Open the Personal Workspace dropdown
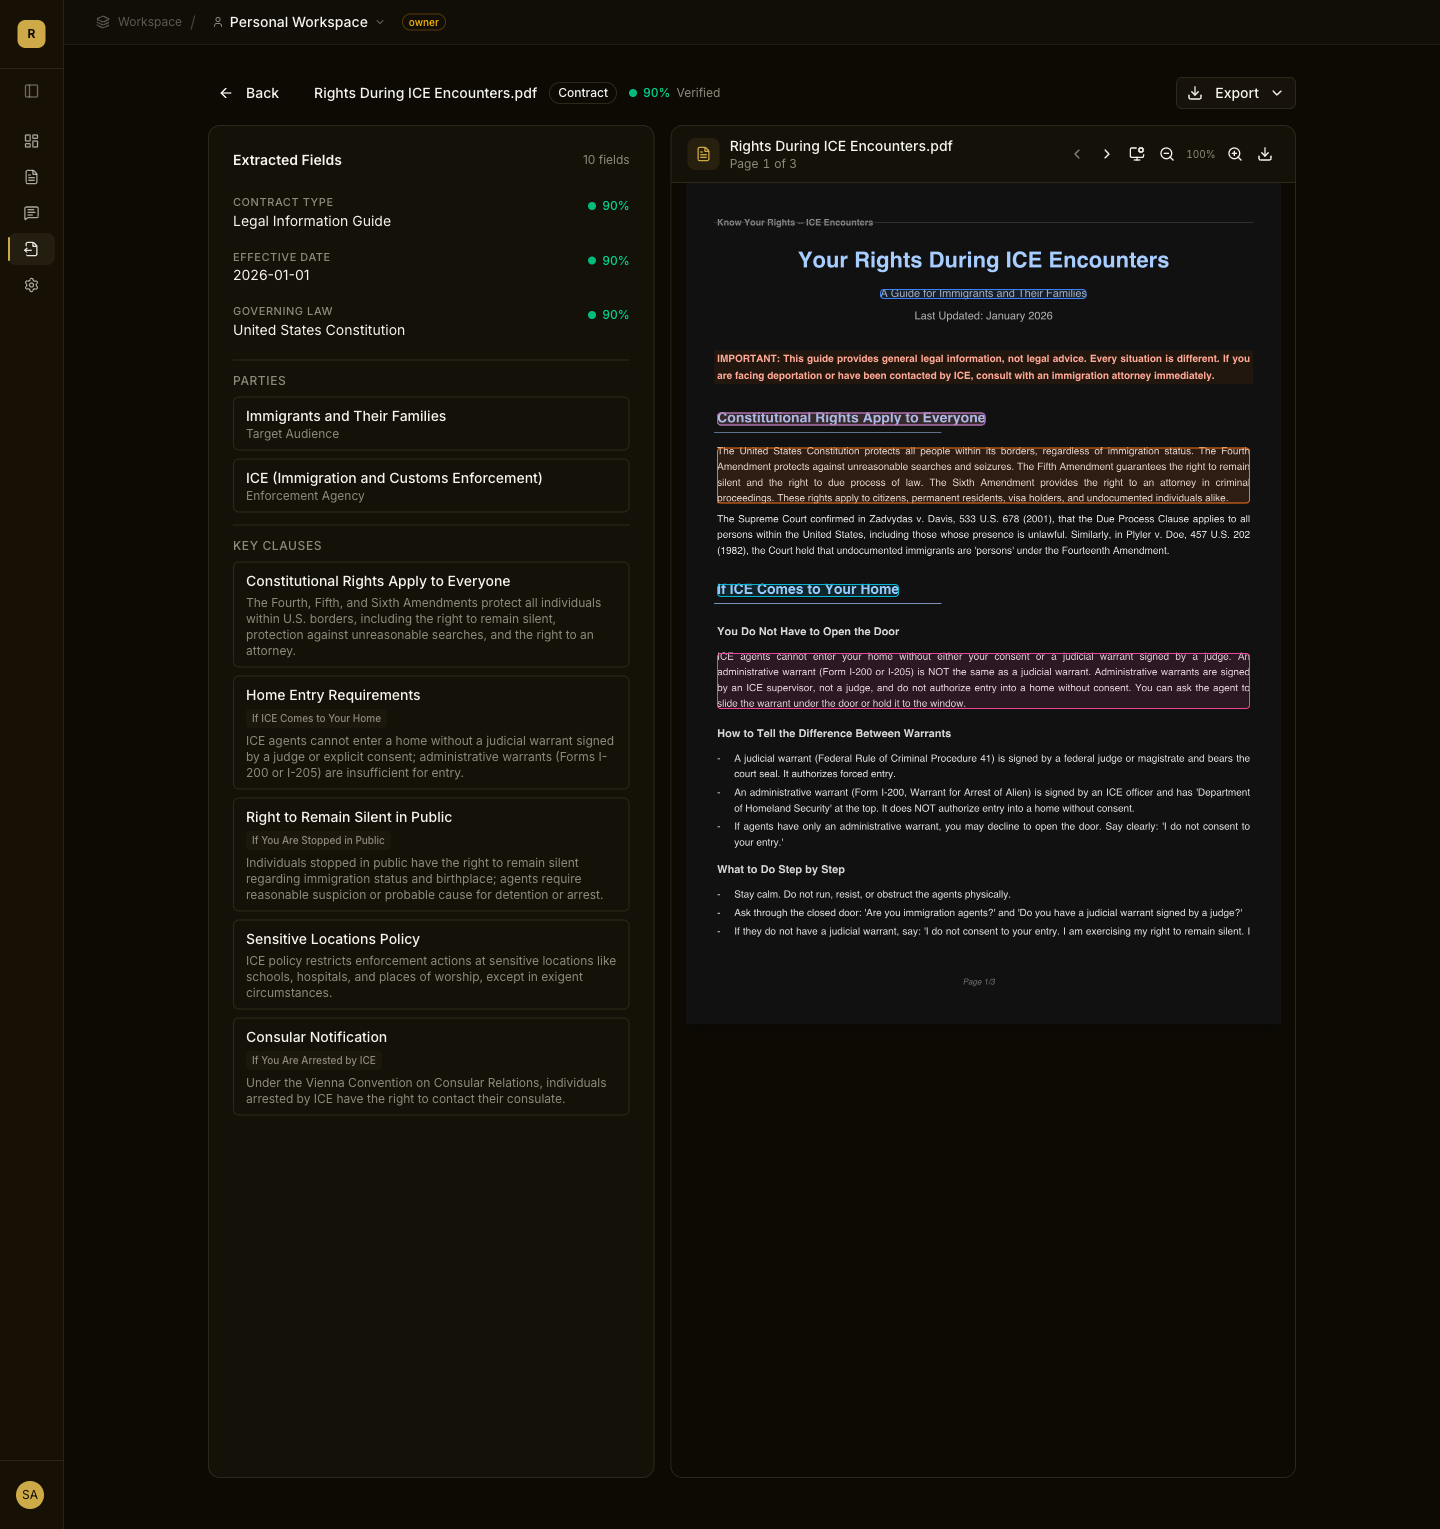 click(x=298, y=22)
